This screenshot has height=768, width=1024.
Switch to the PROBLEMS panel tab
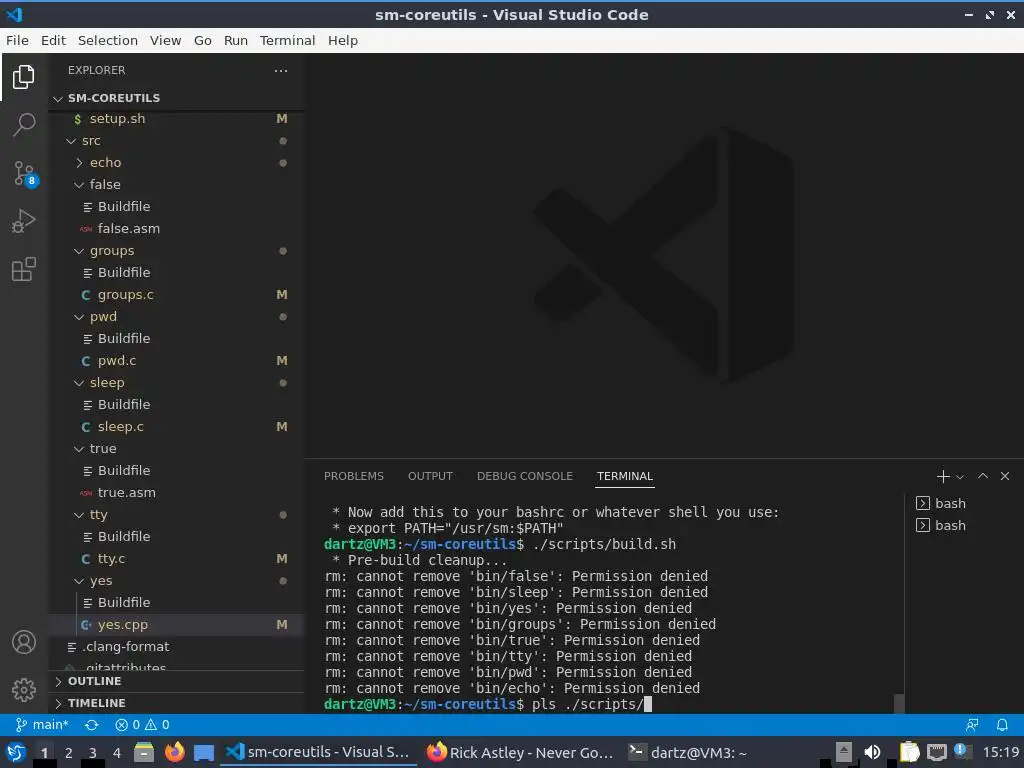[354, 477]
